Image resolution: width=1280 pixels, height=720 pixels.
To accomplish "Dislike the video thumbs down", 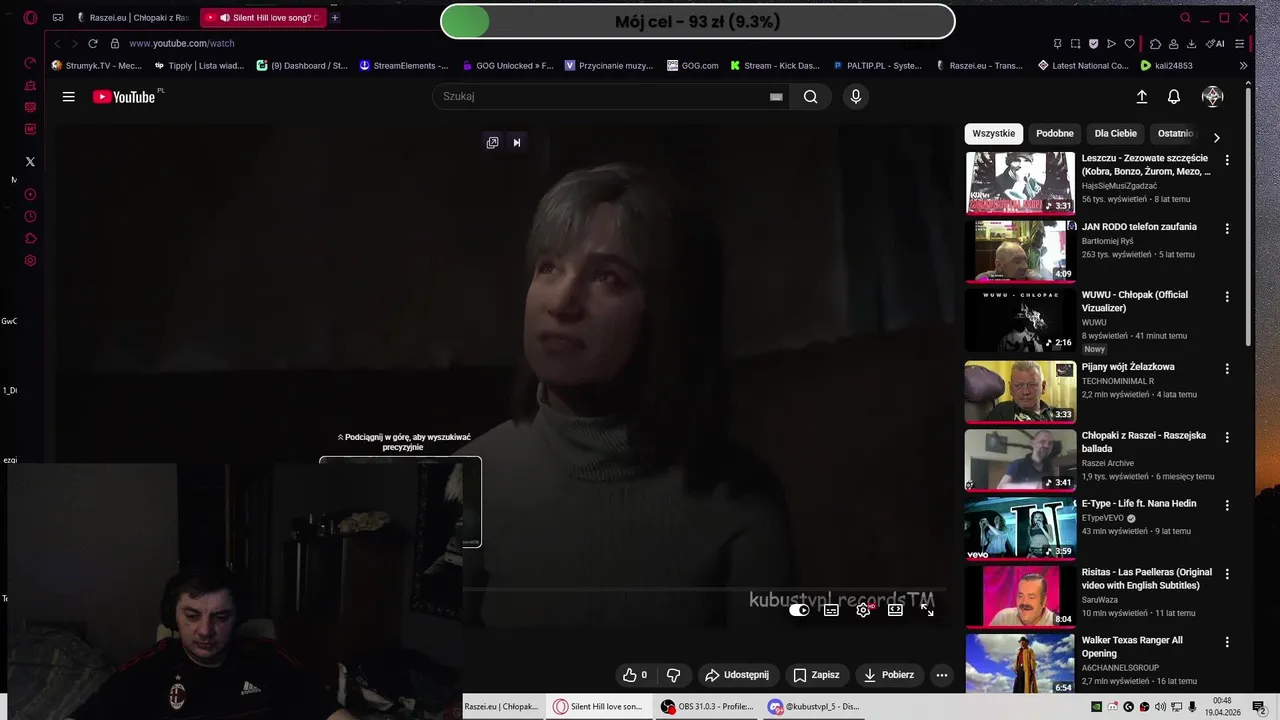I will 673,675.
